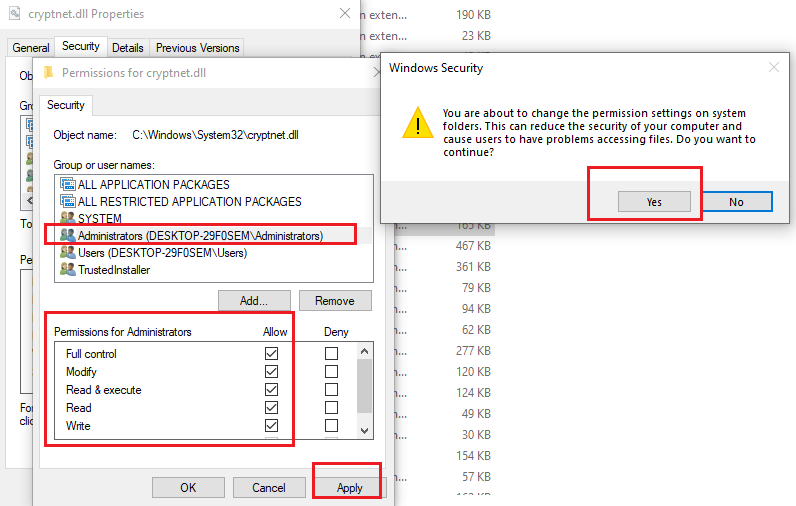Viewport: 796px width, 506px height.
Task: Click Yes in the Windows Security prompt
Action: pyautogui.click(x=654, y=201)
